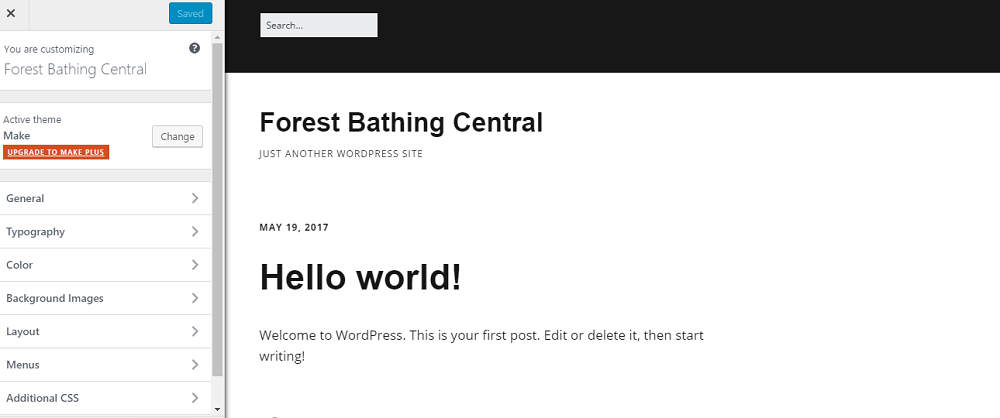
Task: Click the May 19, 2017 post date
Action: (294, 227)
